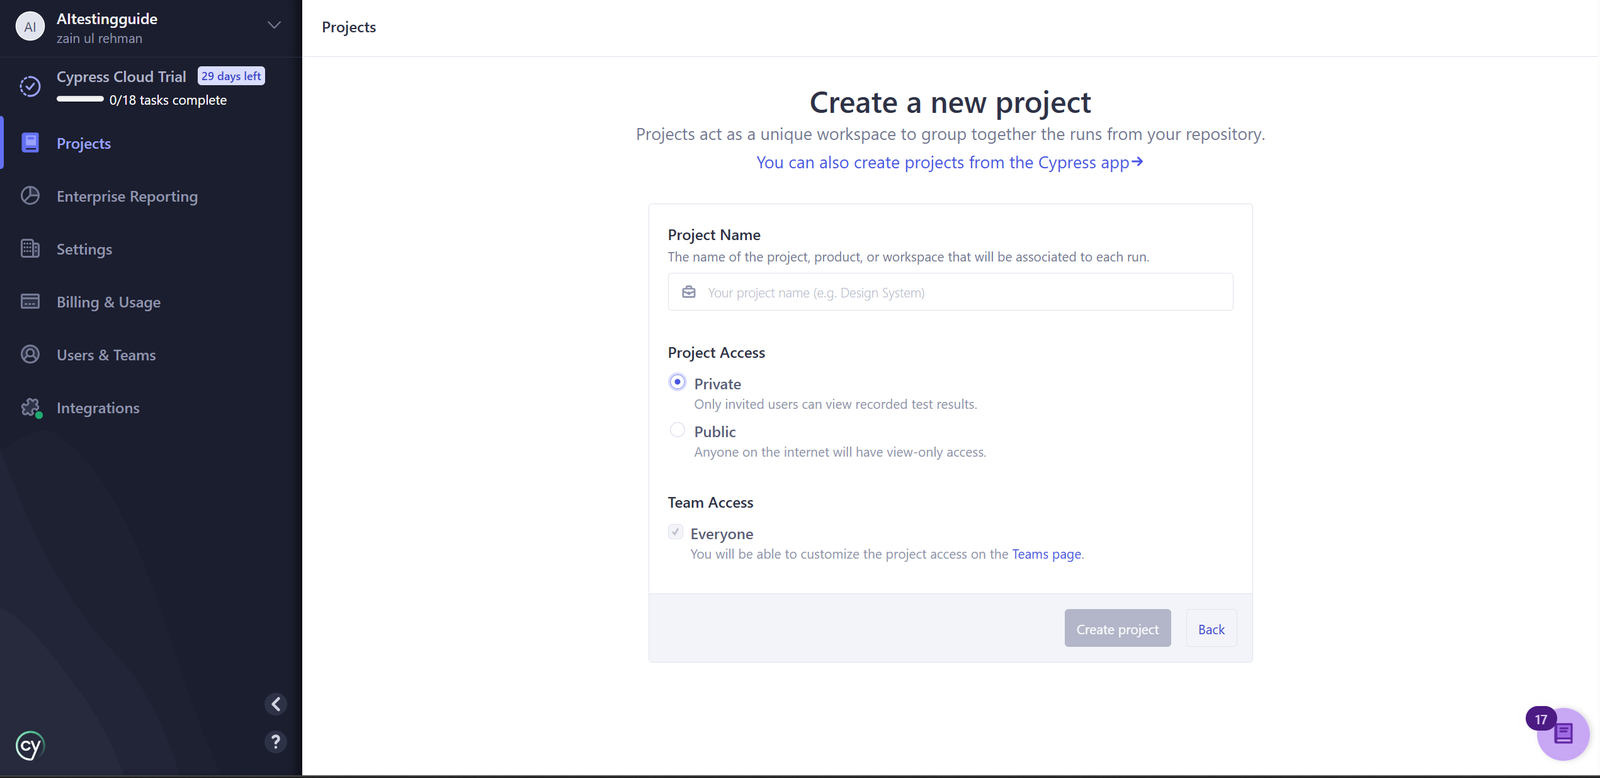
Task: Click the Integrations puzzle icon
Action: pos(31,408)
